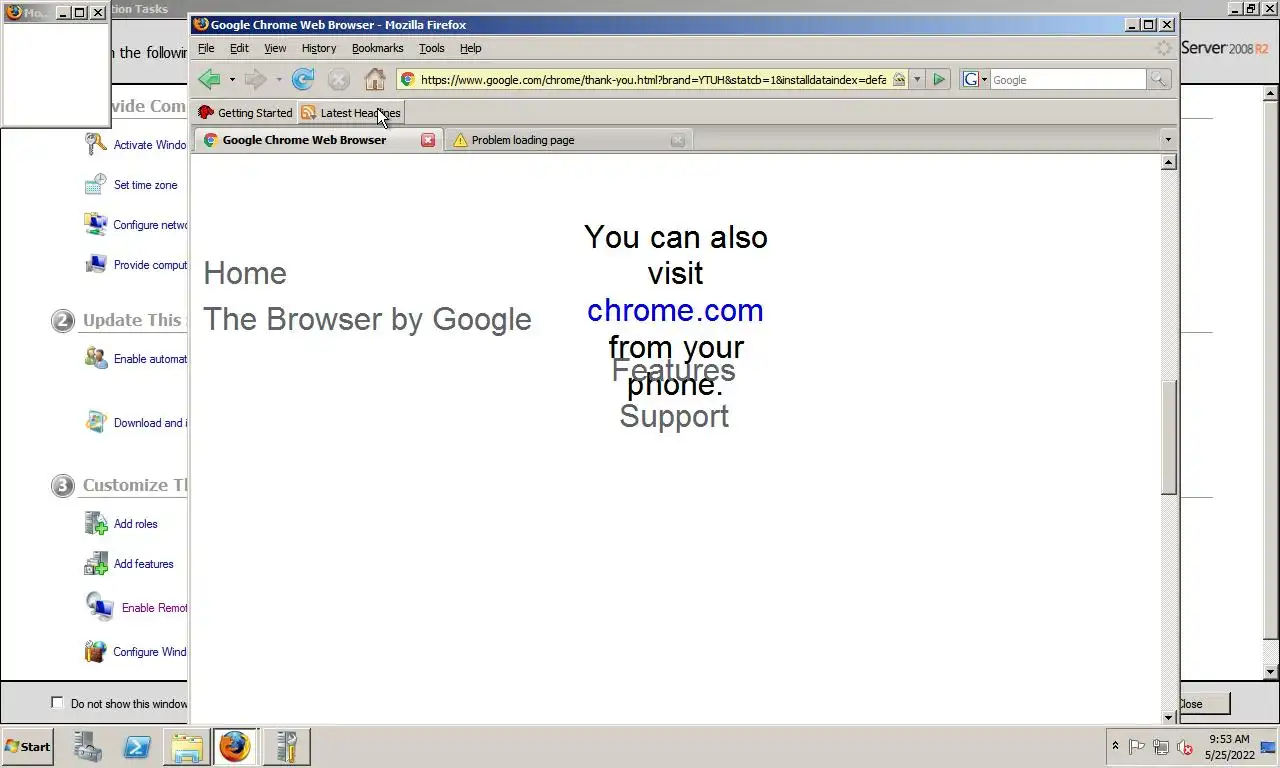Open the back history dropdown arrow
This screenshot has width=1280, height=768.
point(232,79)
